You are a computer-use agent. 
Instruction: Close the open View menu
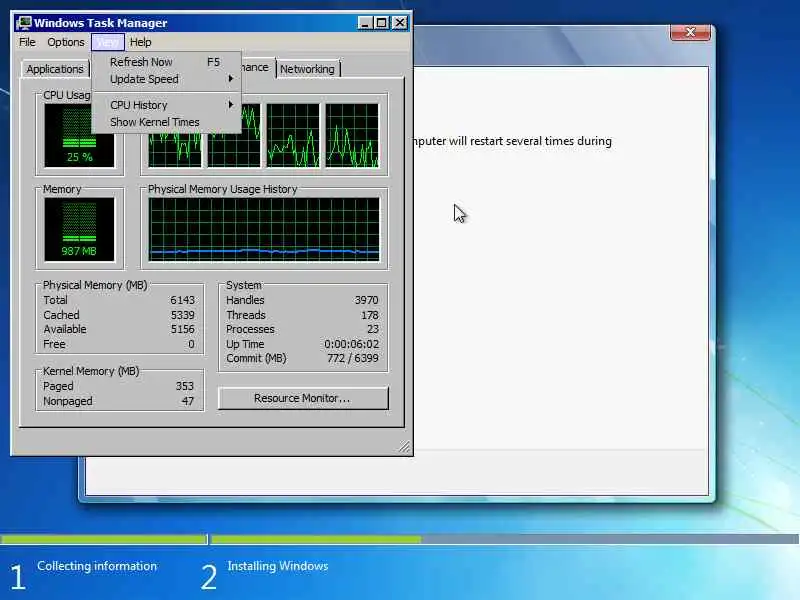[x=108, y=42]
